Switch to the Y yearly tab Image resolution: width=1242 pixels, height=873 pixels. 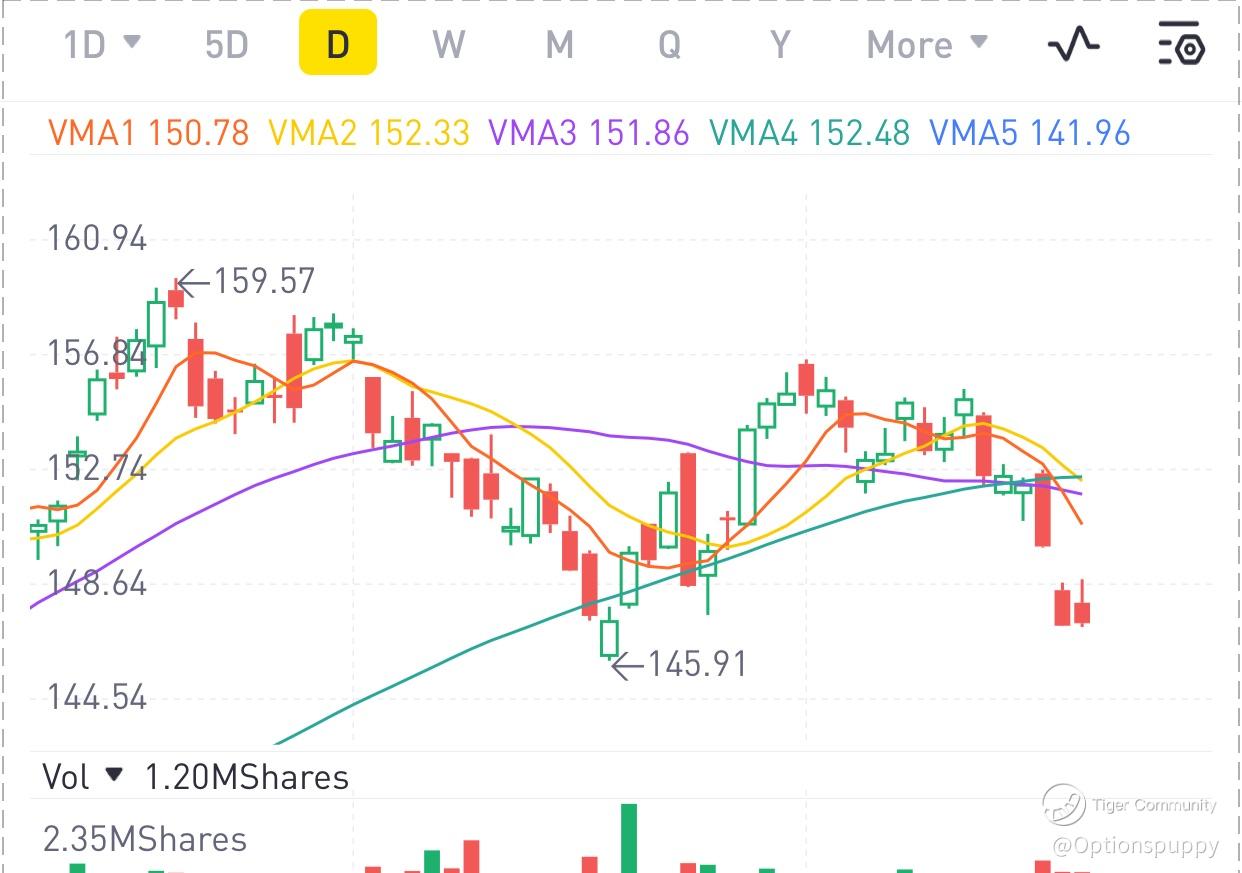(780, 45)
